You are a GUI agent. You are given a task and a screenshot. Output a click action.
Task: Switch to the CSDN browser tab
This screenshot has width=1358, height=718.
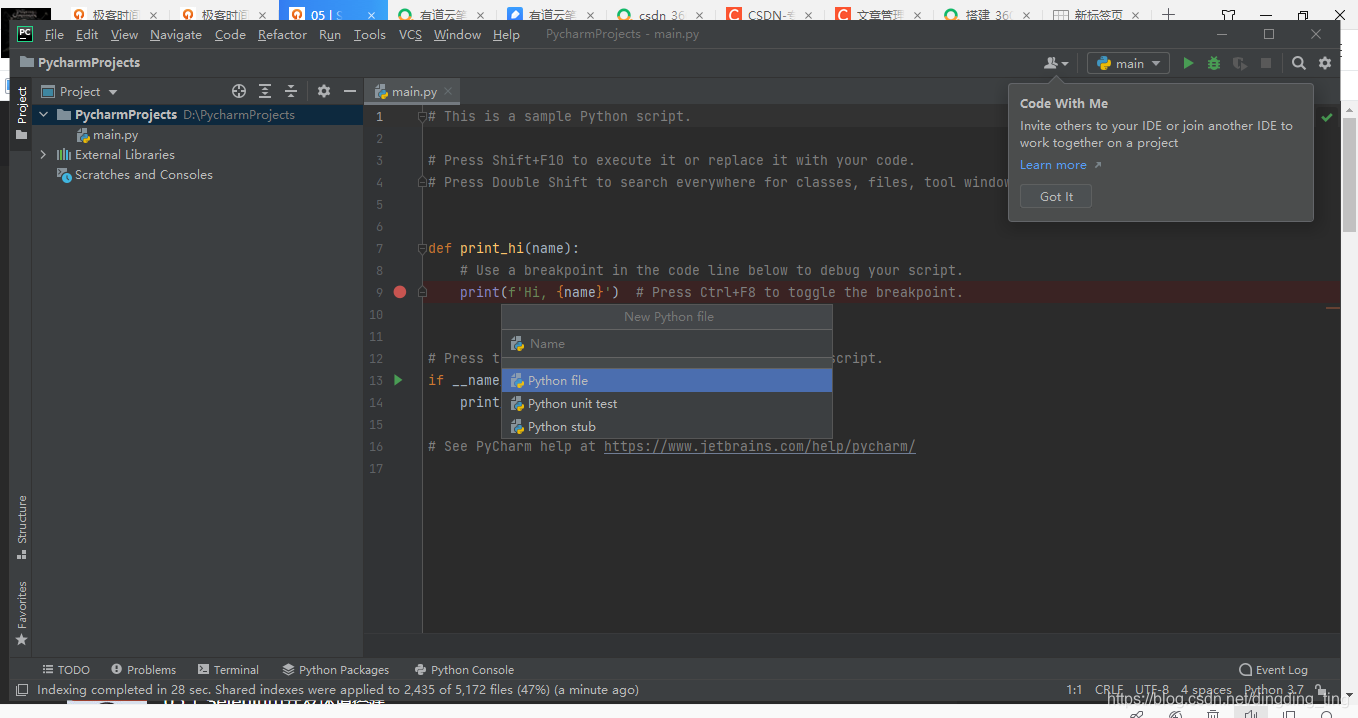(x=769, y=15)
